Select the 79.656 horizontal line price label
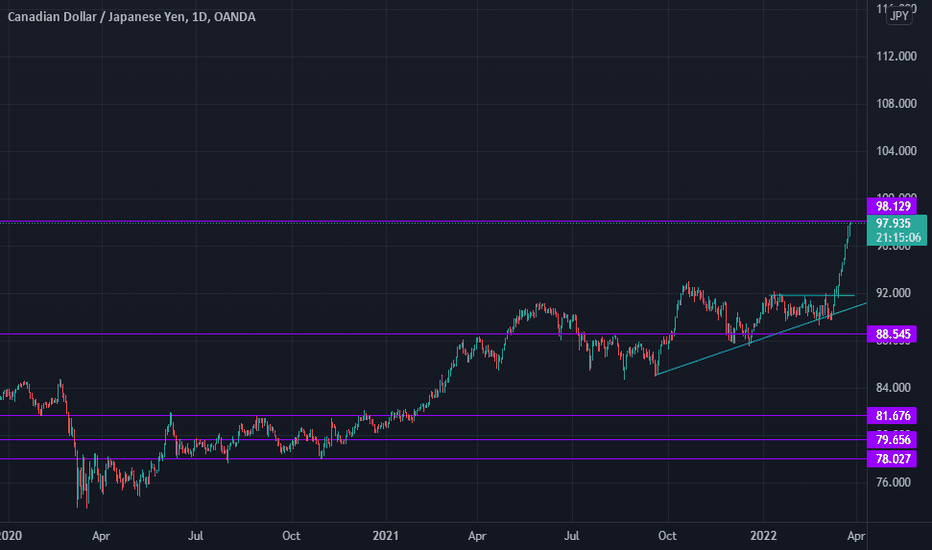 tap(892, 439)
